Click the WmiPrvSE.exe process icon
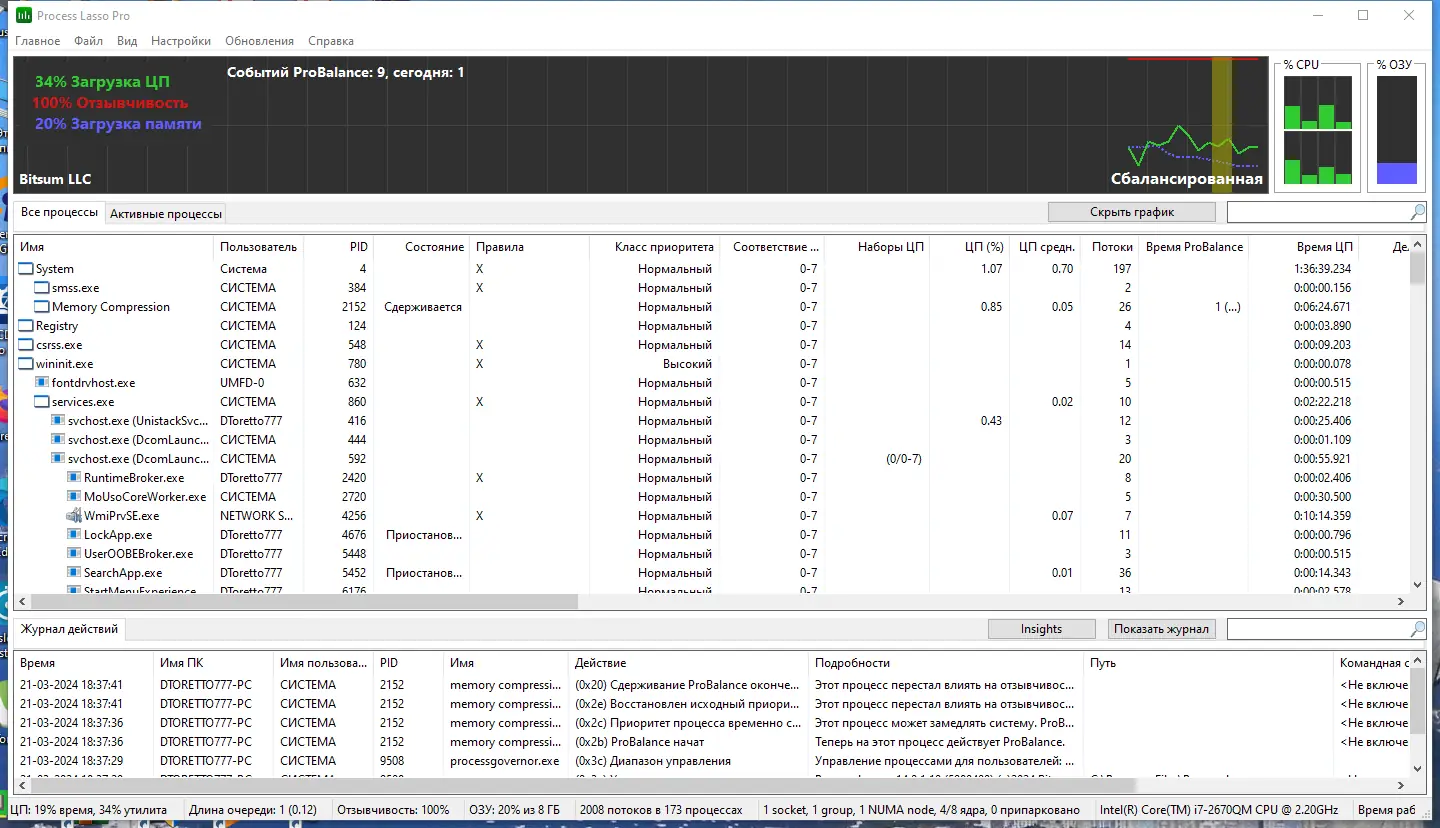 point(74,516)
